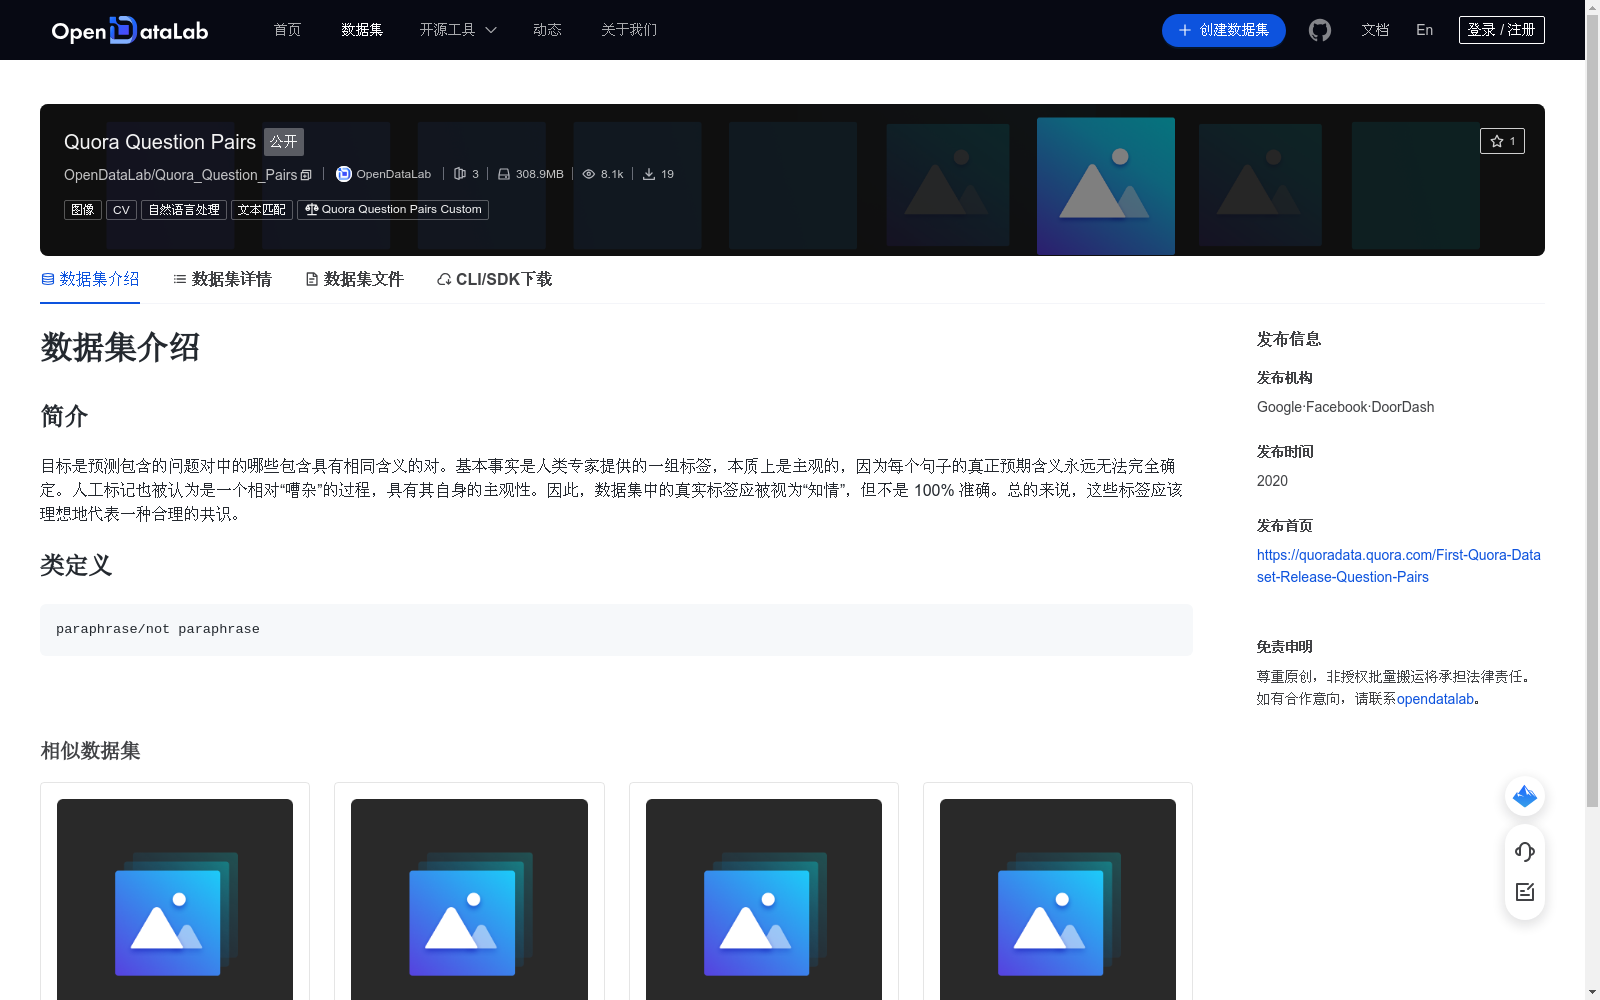The width and height of the screenshot is (1600, 1000).
Task: Switch to the 数据集详情 tab
Action: pos(222,279)
